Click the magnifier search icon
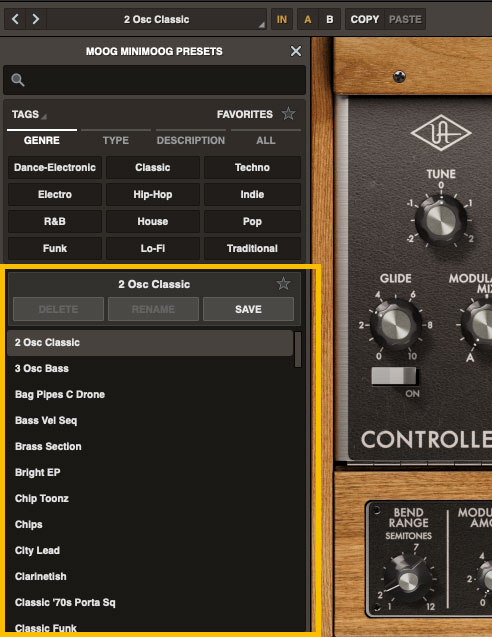The height and width of the screenshot is (637, 492). [17, 80]
